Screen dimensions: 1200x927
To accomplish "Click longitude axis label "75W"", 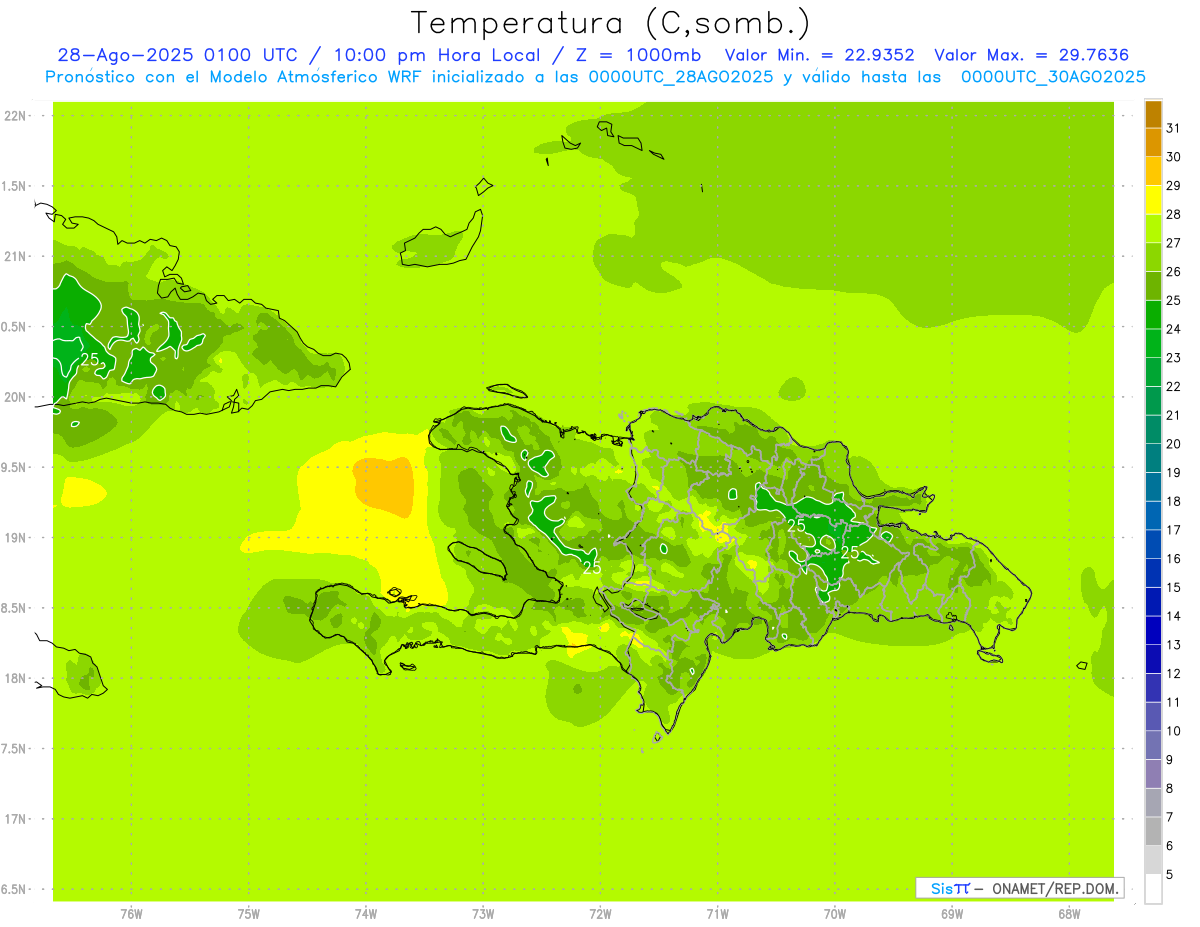I will tap(249, 914).
